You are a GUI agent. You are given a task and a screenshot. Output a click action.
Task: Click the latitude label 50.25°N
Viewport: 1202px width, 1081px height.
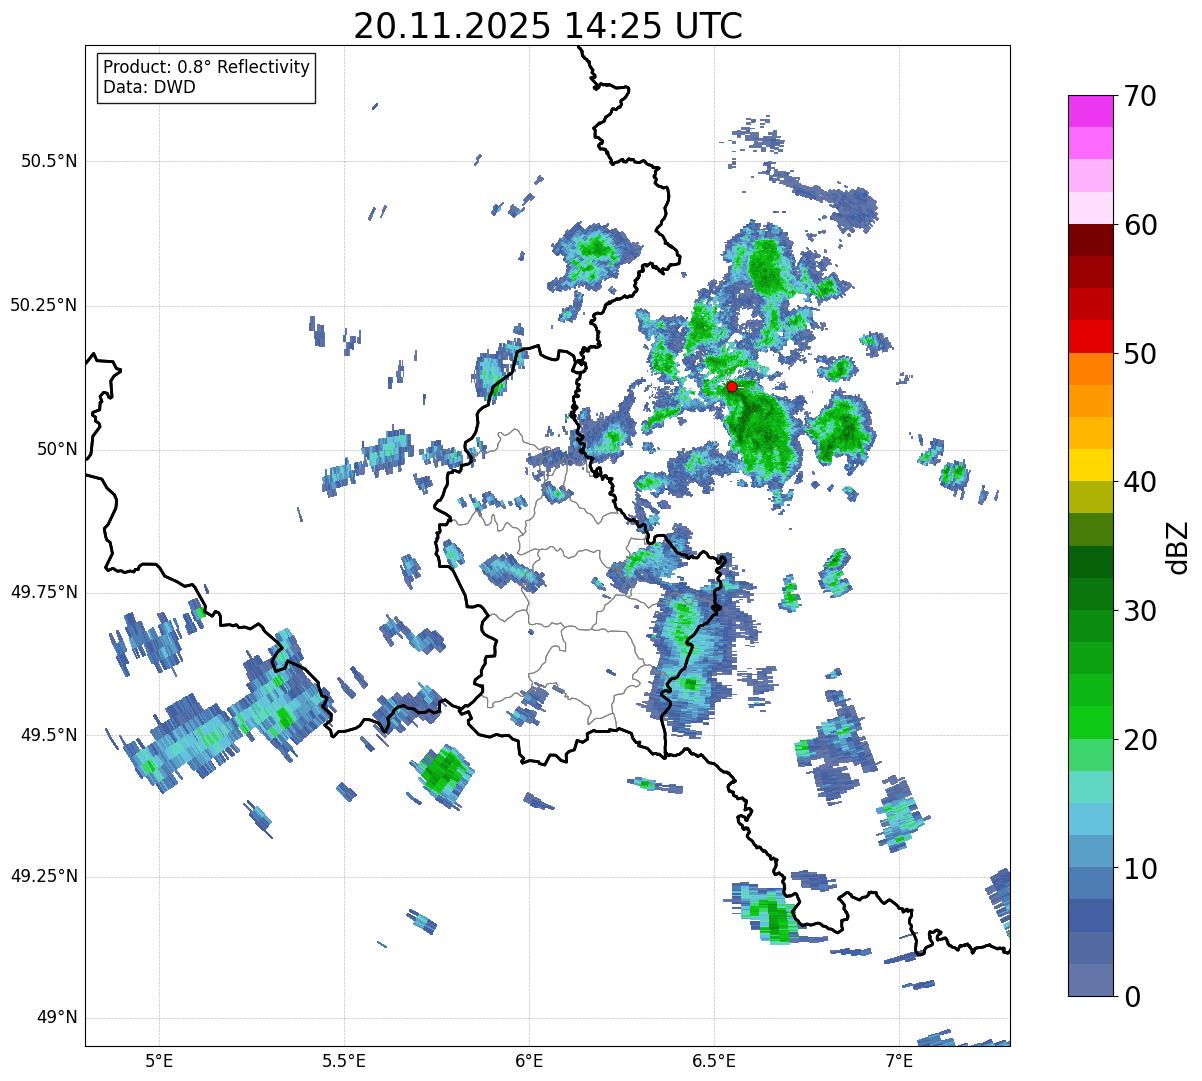coord(44,305)
